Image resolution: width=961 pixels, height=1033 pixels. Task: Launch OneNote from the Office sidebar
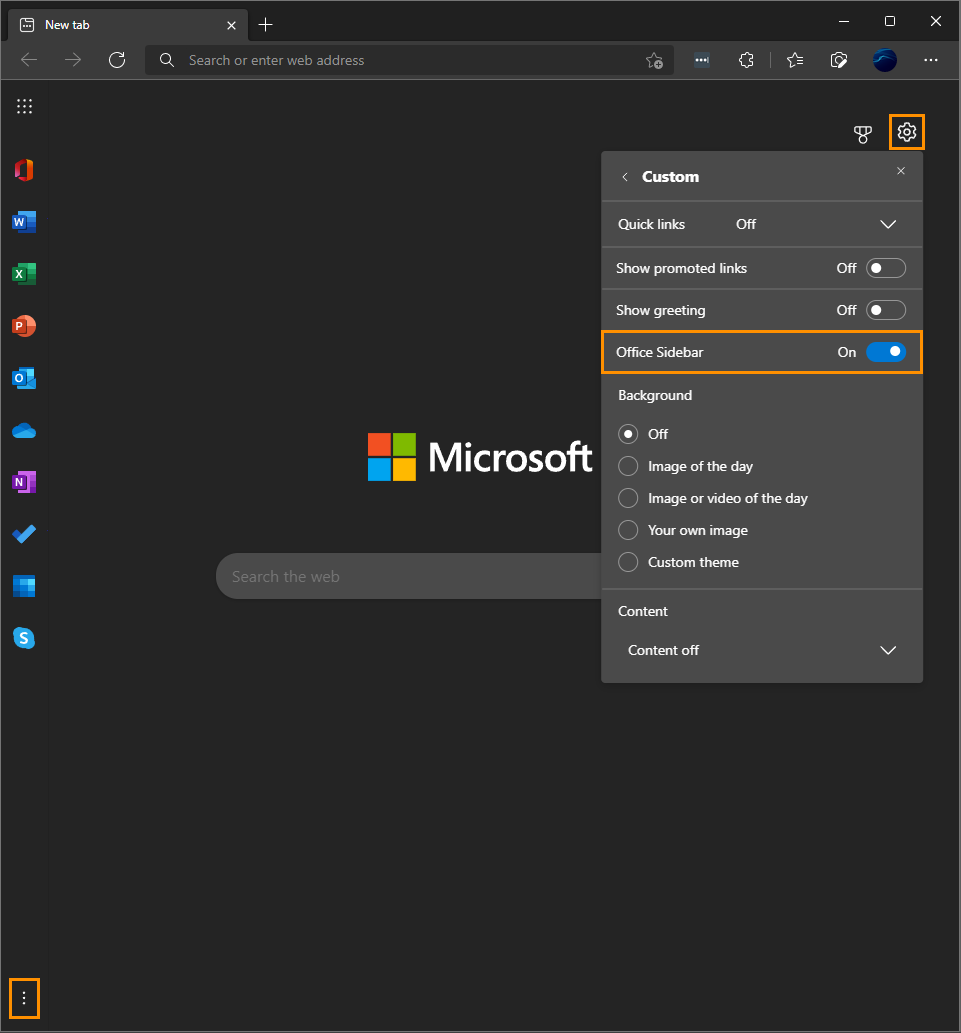(x=24, y=482)
